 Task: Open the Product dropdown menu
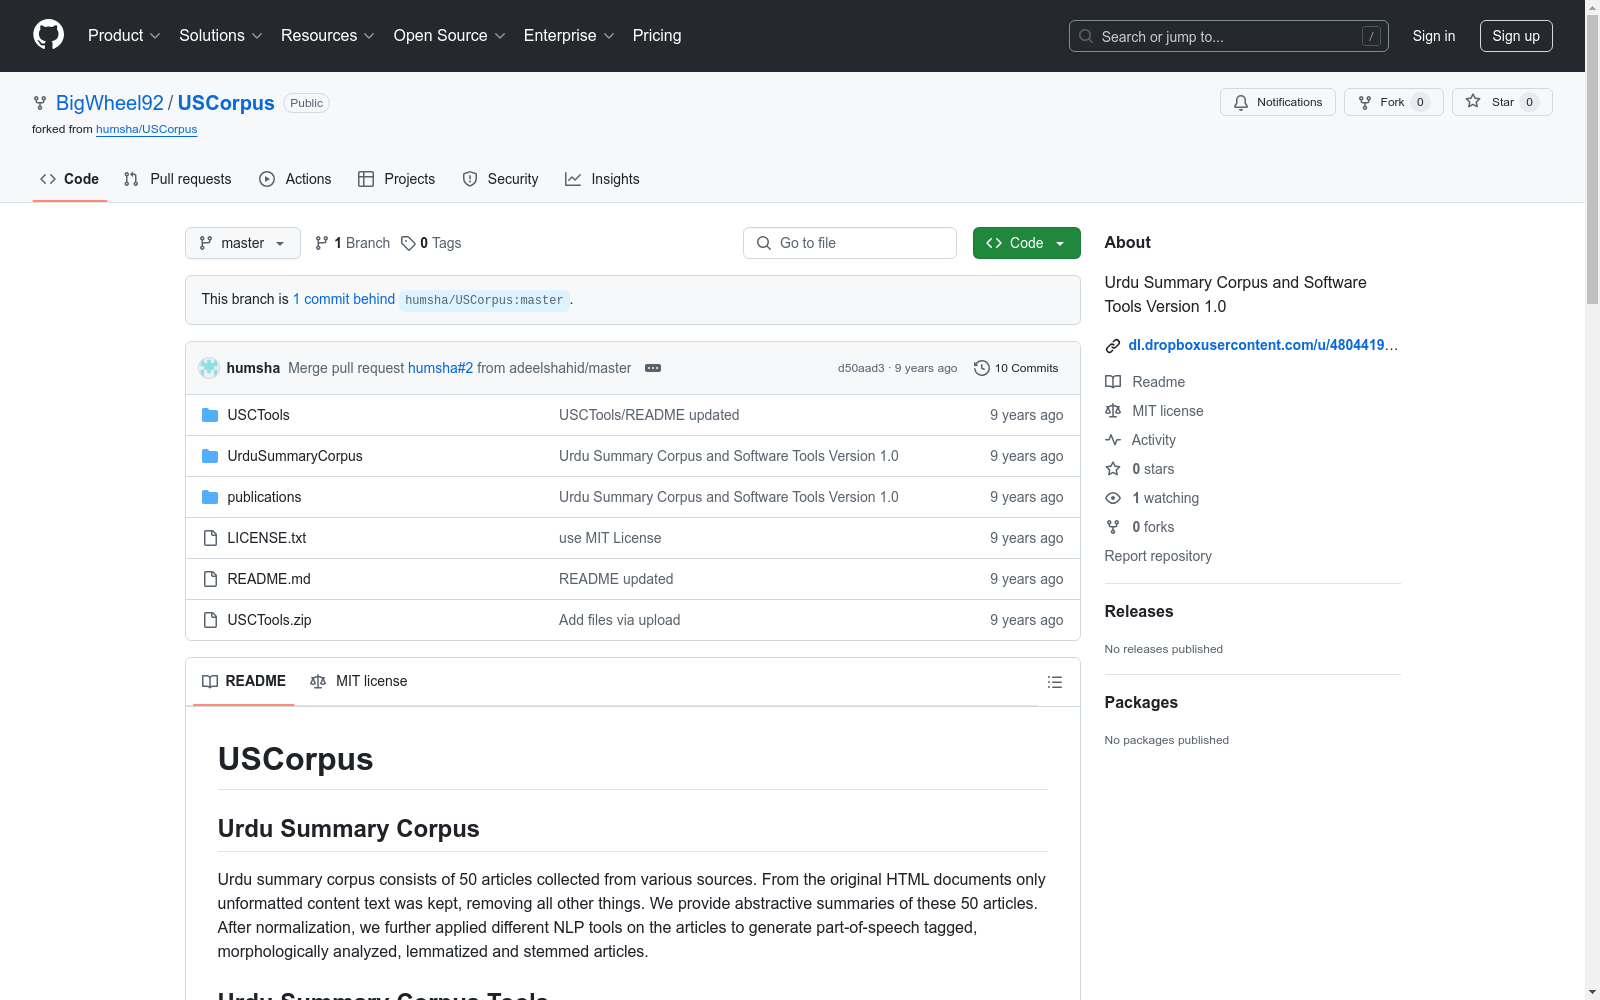tap(124, 36)
